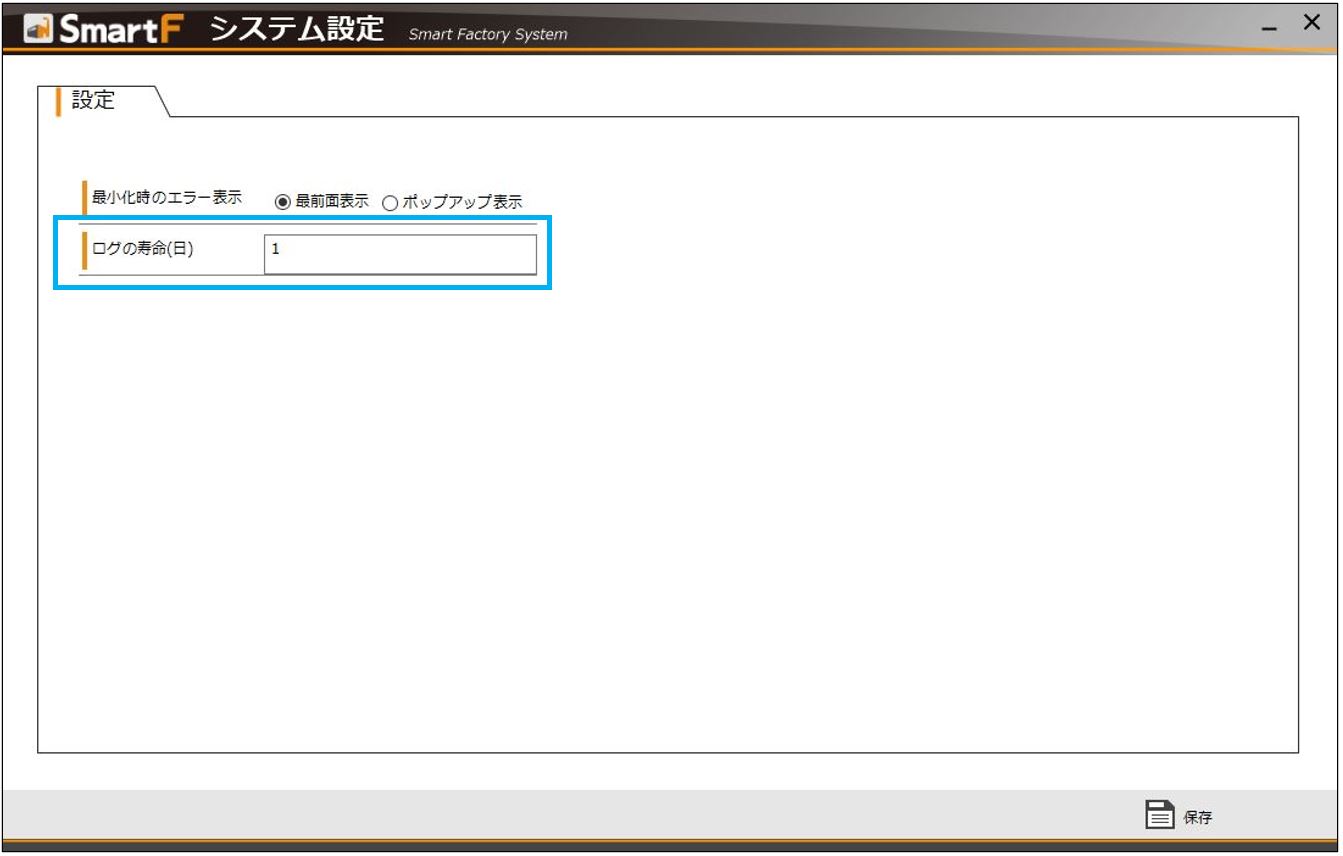Switch to the 設定 tab
The width and height of the screenshot is (1343, 856).
coord(94,101)
